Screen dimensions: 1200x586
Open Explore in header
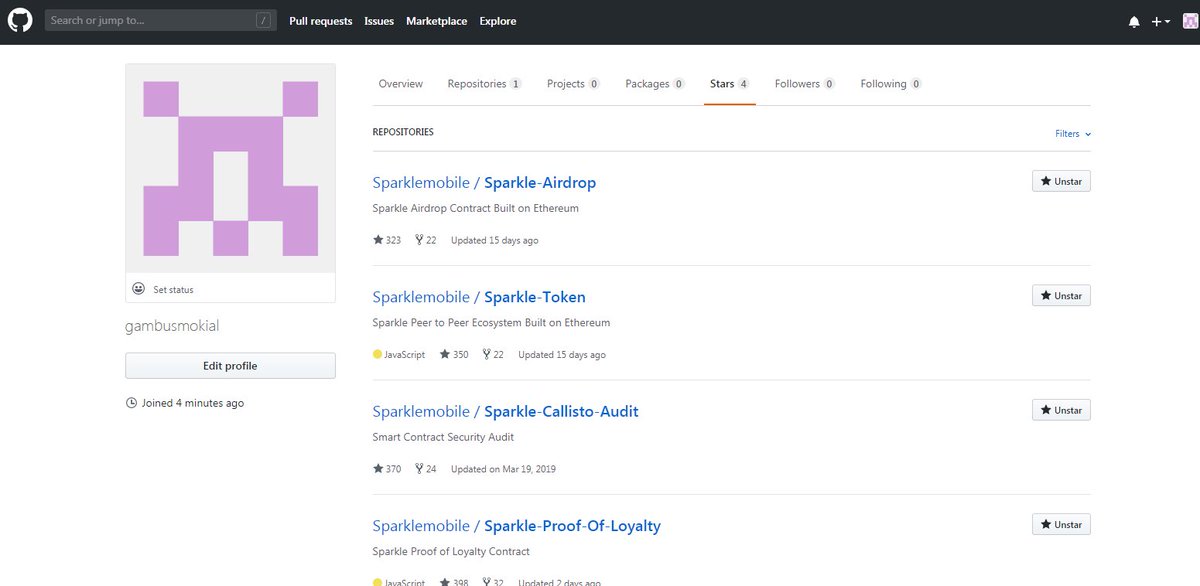498,21
